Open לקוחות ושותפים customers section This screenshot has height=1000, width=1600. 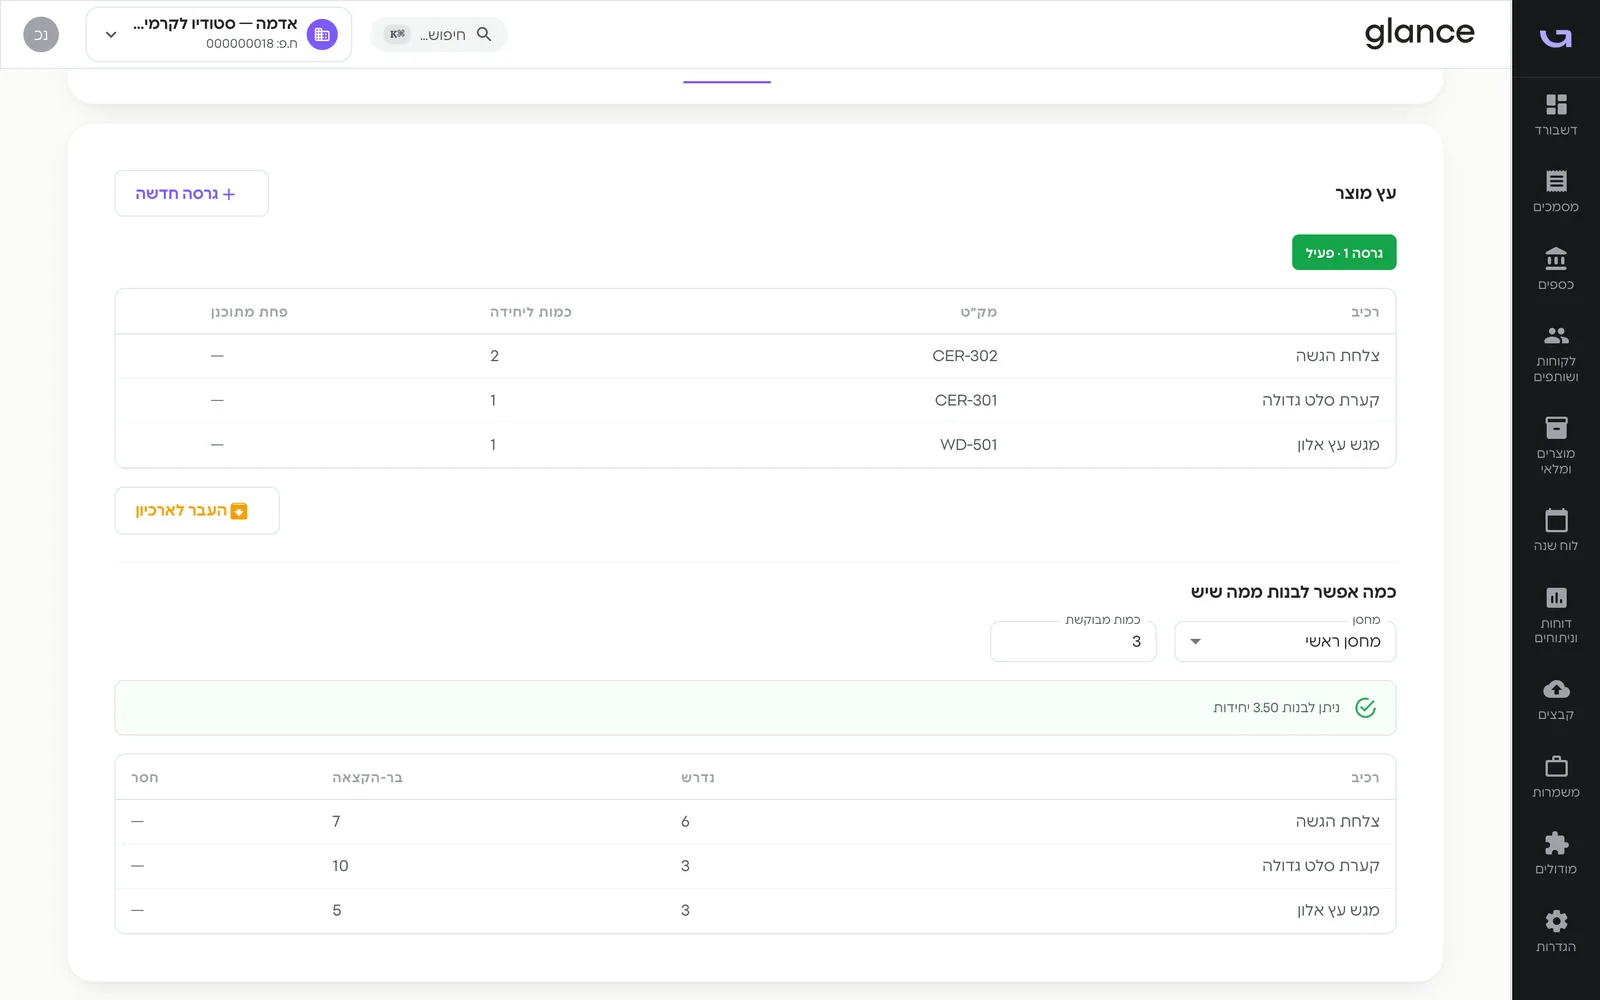pos(1556,354)
